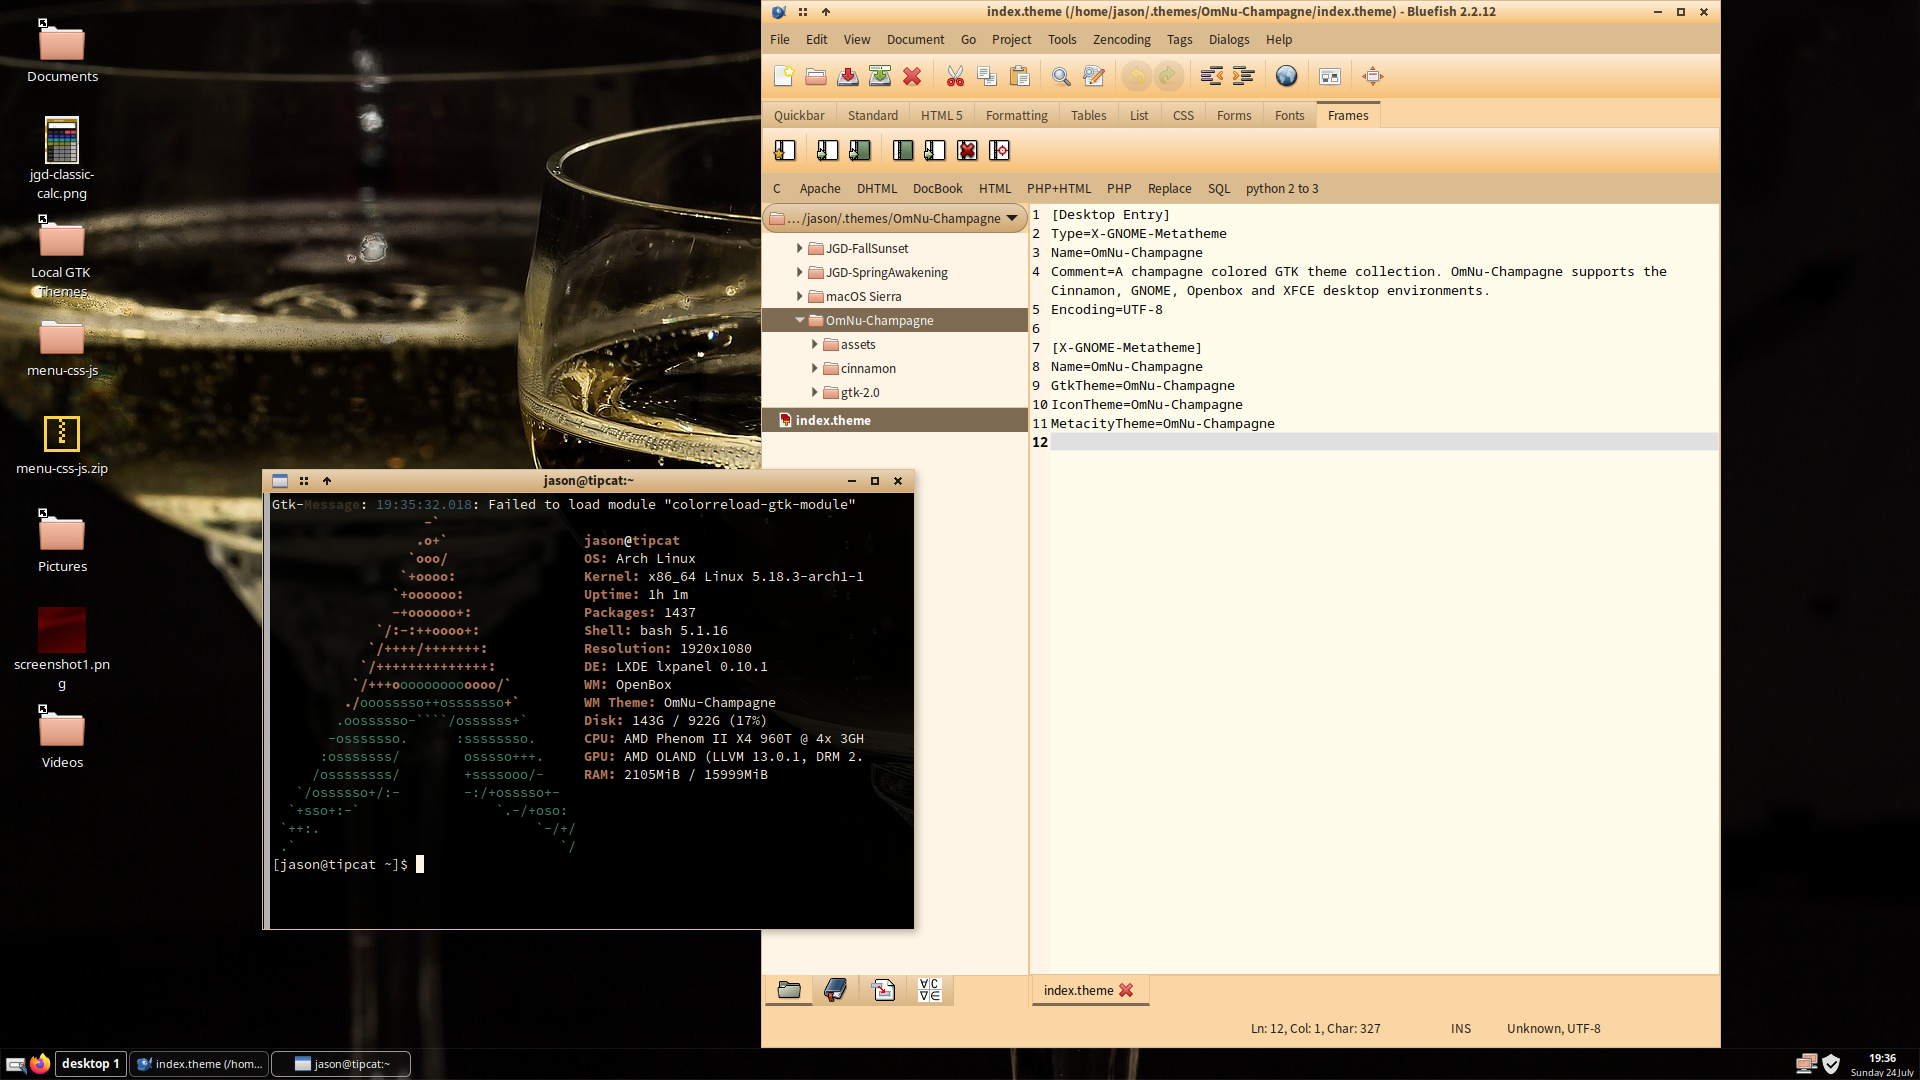Image resolution: width=1920 pixels, height=1080 pixels.
Task: Launch Firefox from the taskbar
Action: click(40, 1064)
